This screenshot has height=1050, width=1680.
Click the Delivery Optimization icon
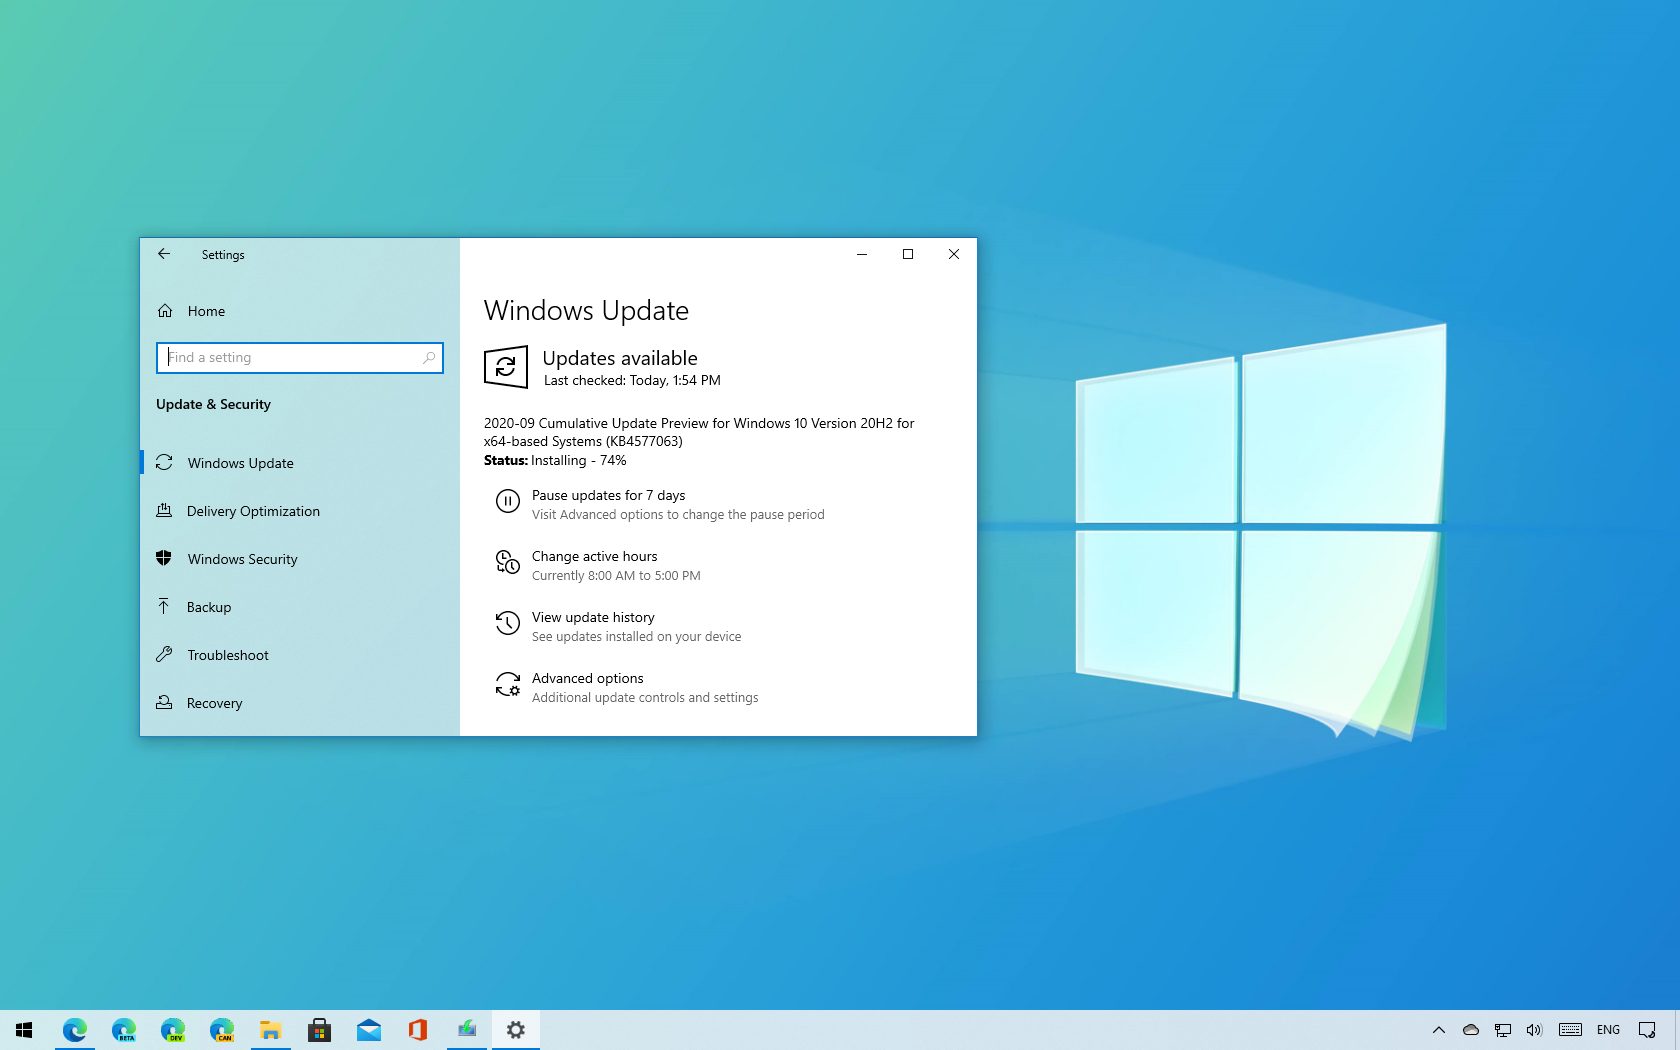[x=164, y=510]
